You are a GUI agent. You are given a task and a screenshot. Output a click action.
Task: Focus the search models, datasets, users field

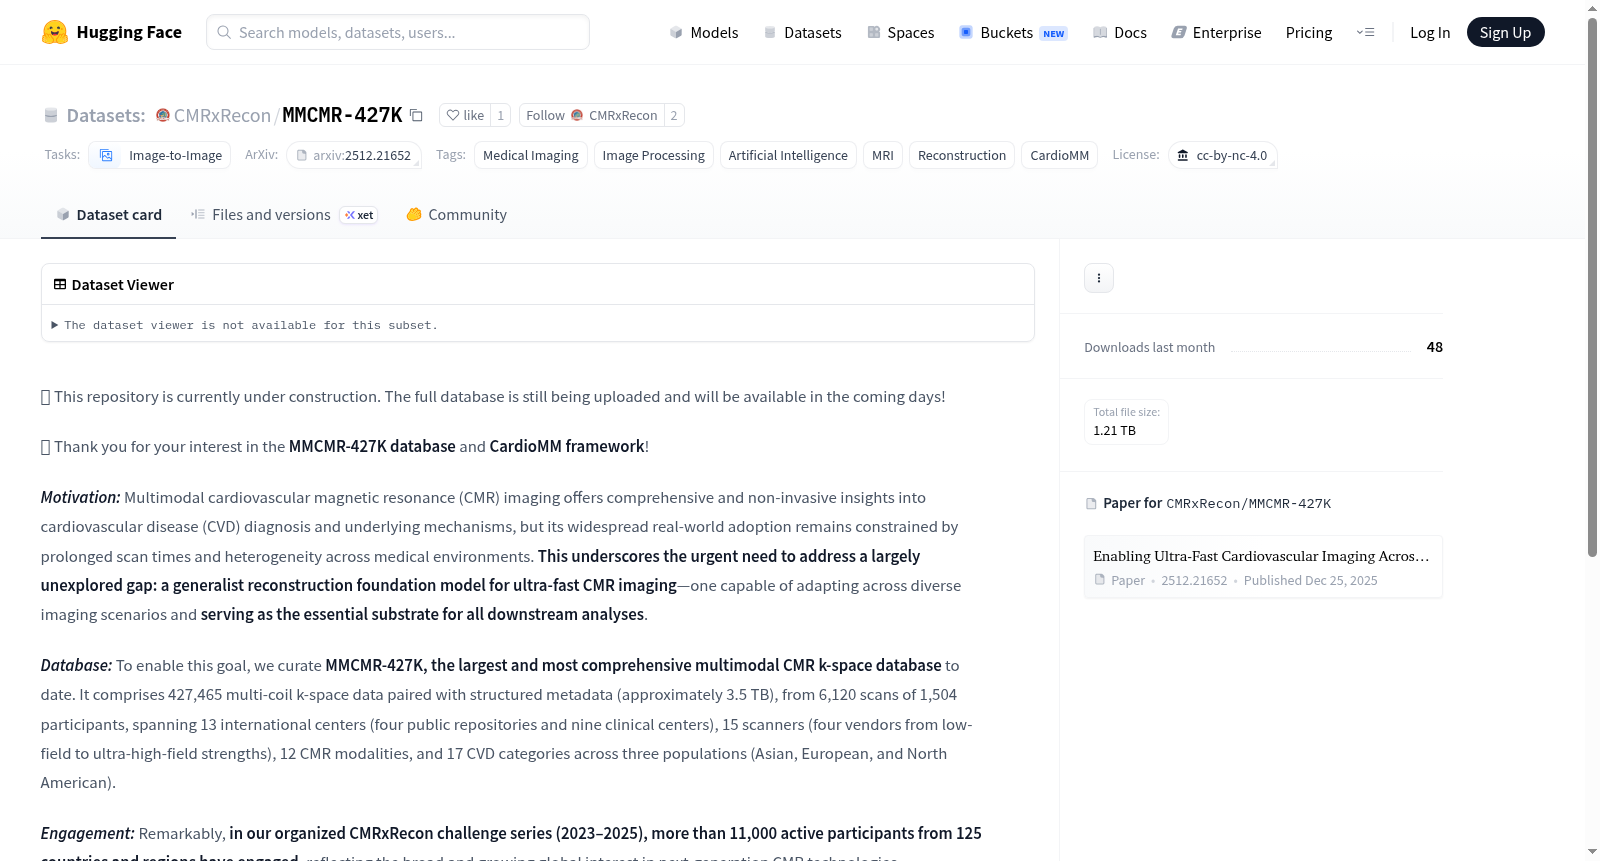coord(398,32)
